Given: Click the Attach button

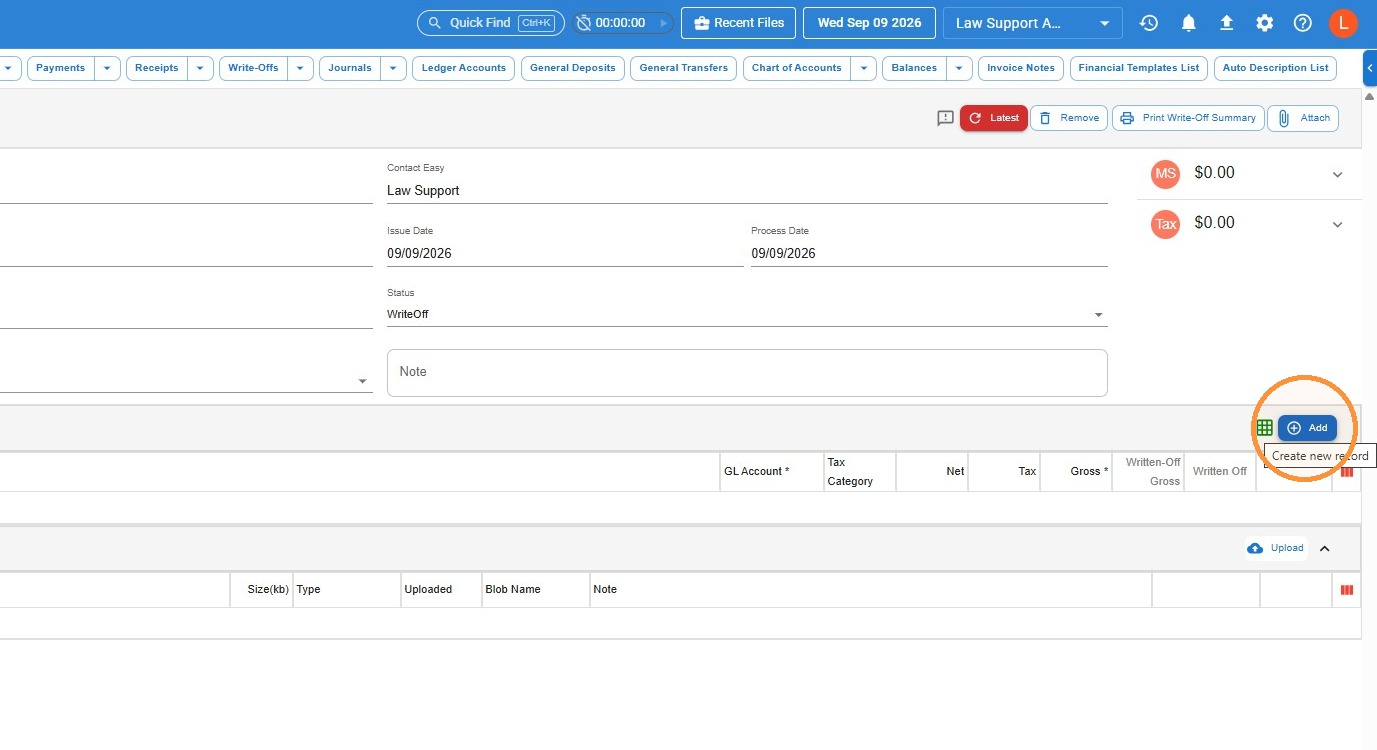Looking at the screenshot, I should tap(1304, 118).
